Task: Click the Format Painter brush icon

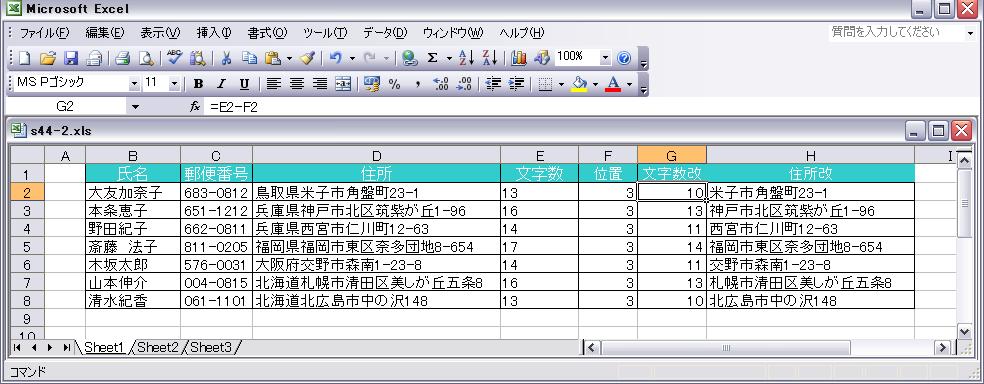Action: tap(307, 58)
